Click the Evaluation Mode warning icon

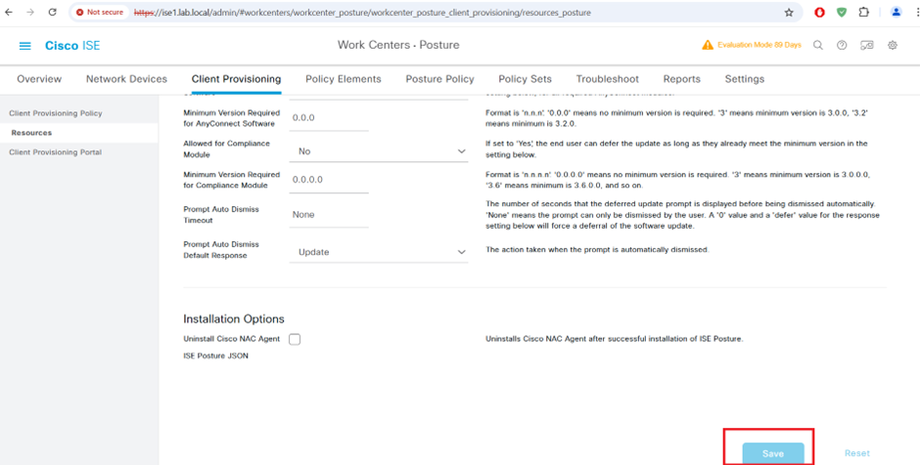708,46
